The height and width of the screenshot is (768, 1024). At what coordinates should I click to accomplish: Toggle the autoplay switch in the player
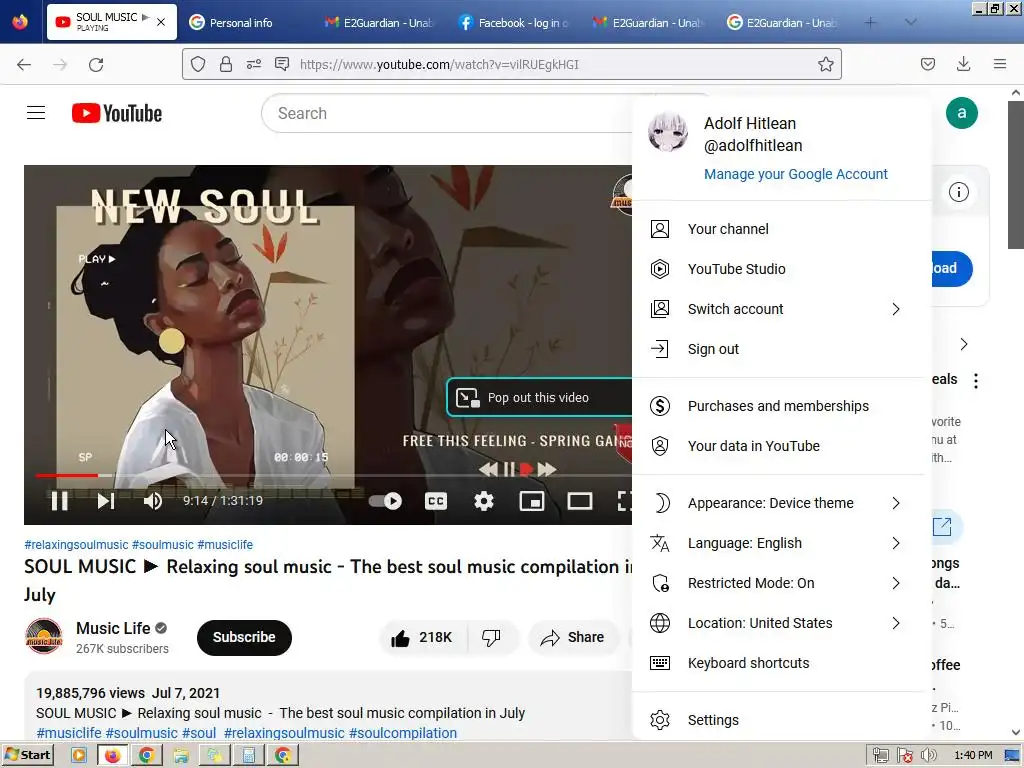point(385,501)
